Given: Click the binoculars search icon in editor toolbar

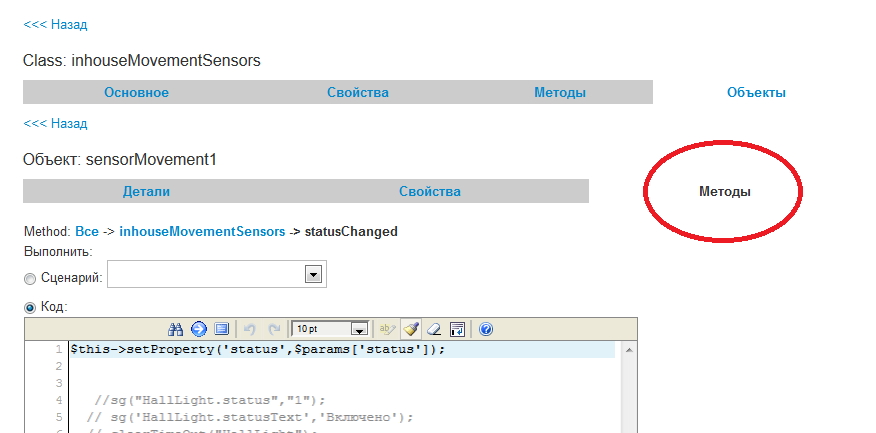Looking at the screenshot, I should coord(175,329).
